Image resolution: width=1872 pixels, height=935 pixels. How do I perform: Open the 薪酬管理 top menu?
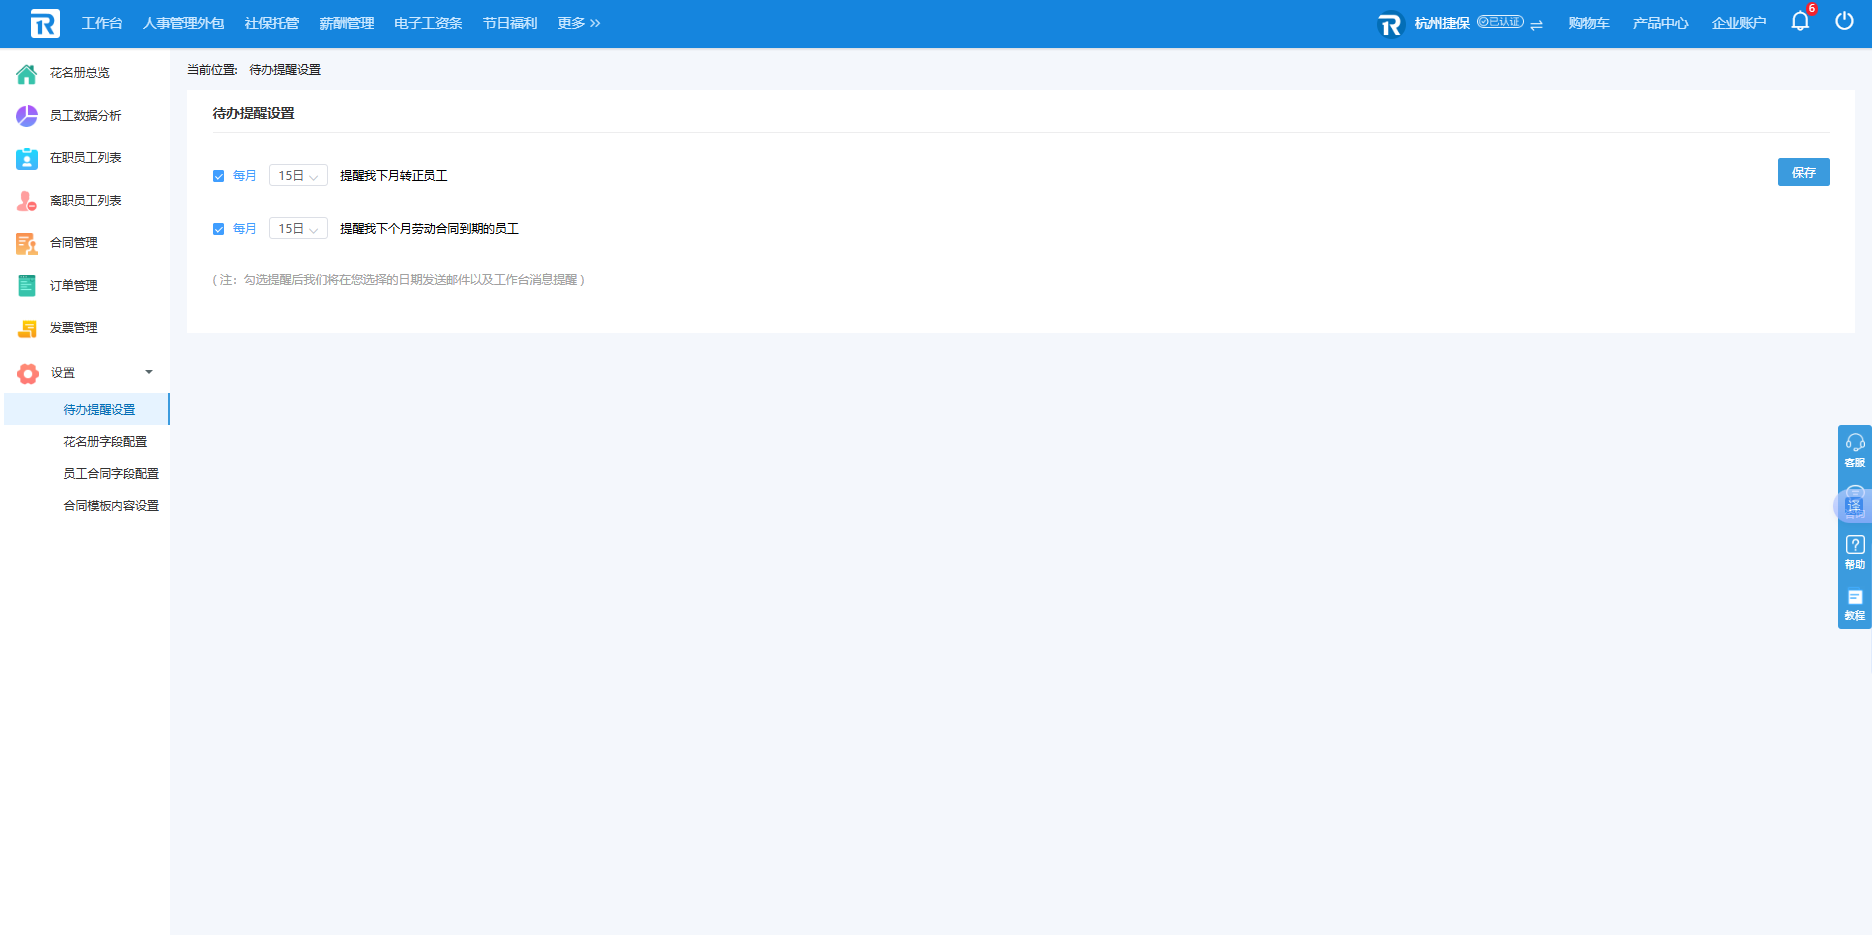pos(346,23)
